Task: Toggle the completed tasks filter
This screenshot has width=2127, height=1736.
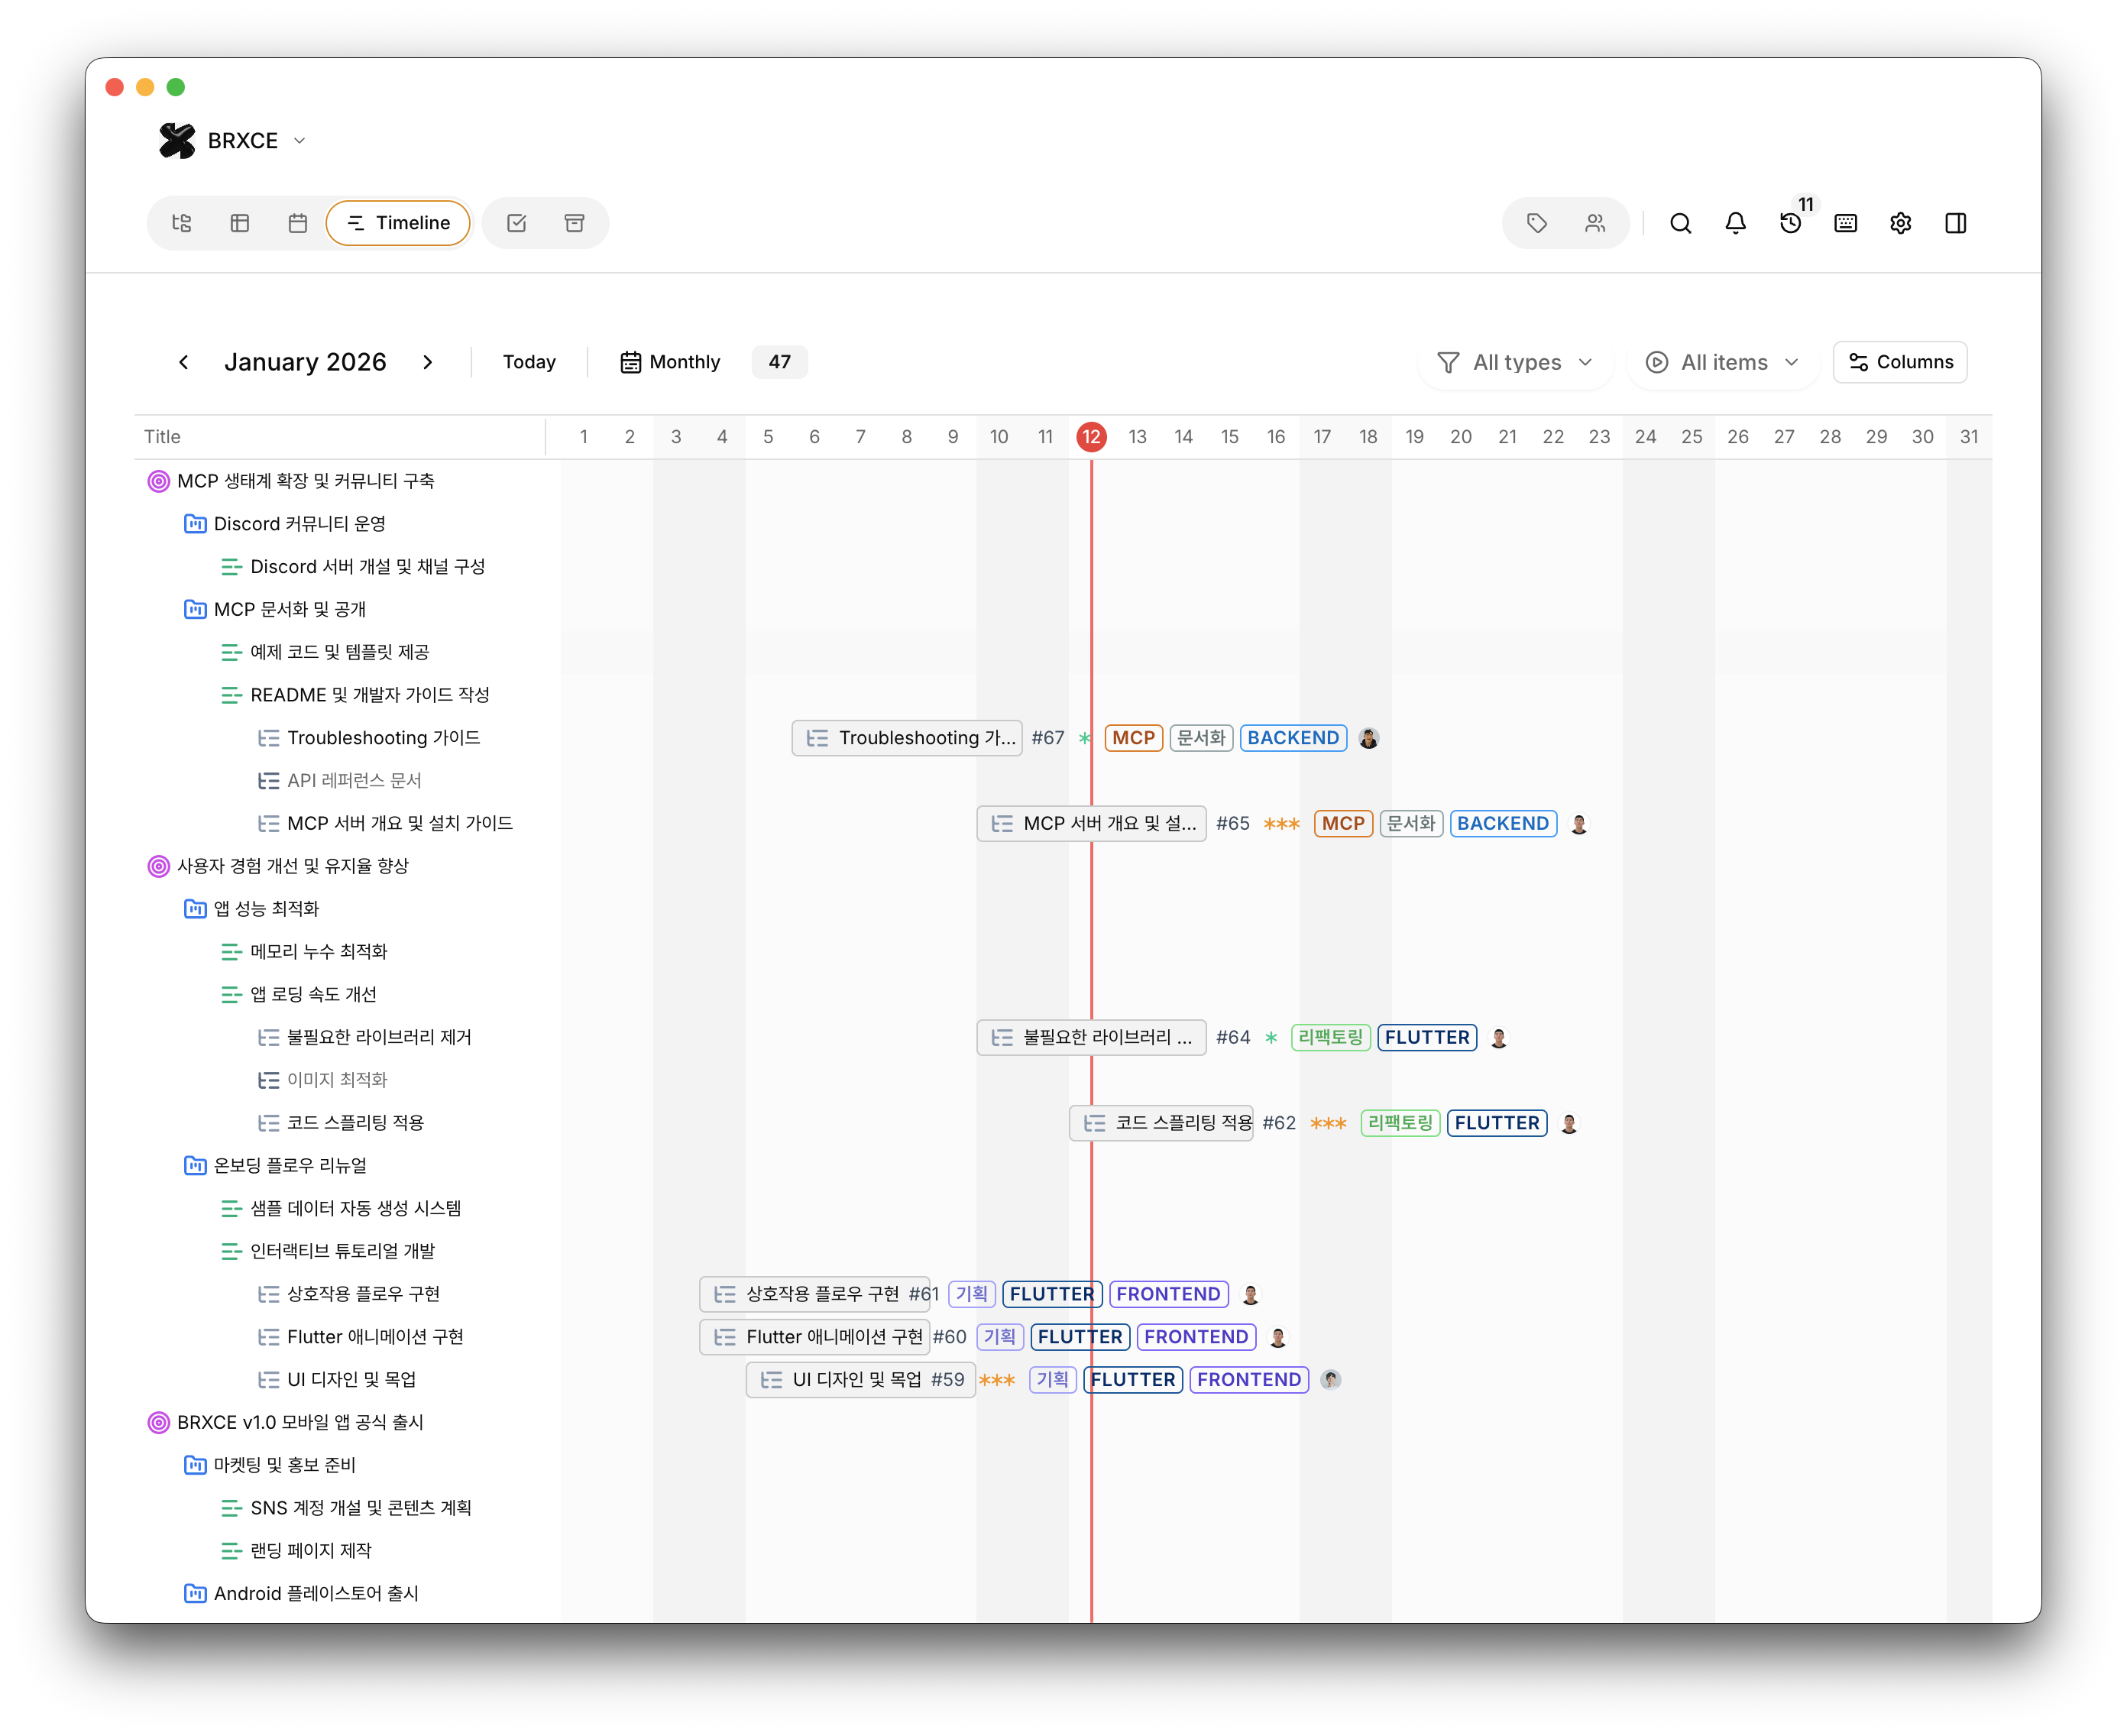Action: (516, 223)
